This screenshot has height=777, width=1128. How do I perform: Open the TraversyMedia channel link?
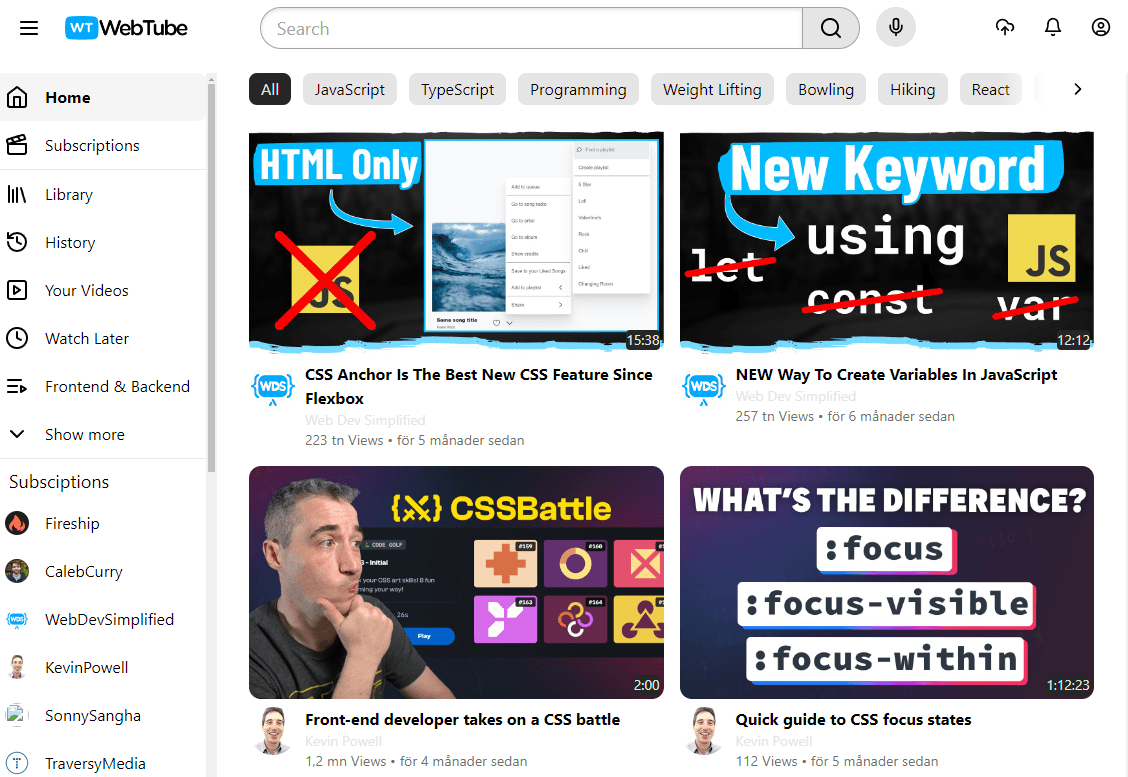[x=104, y=763]
